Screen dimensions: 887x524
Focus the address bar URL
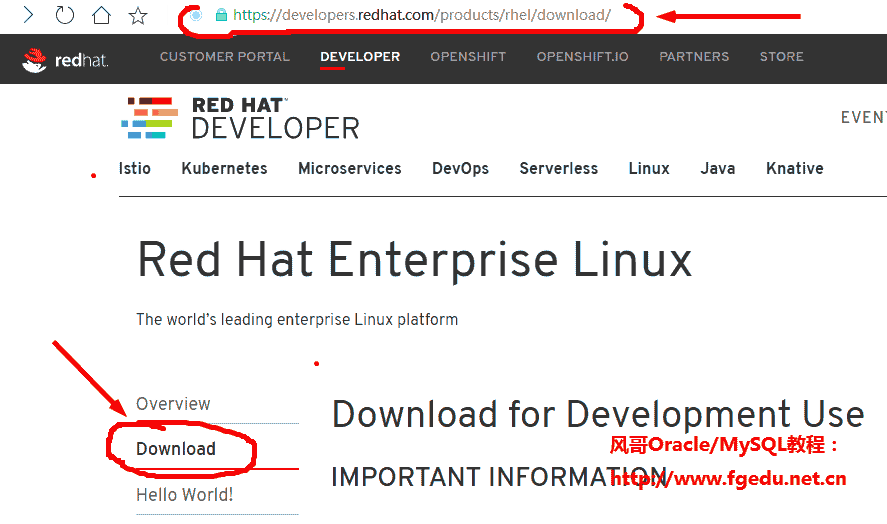422,15
